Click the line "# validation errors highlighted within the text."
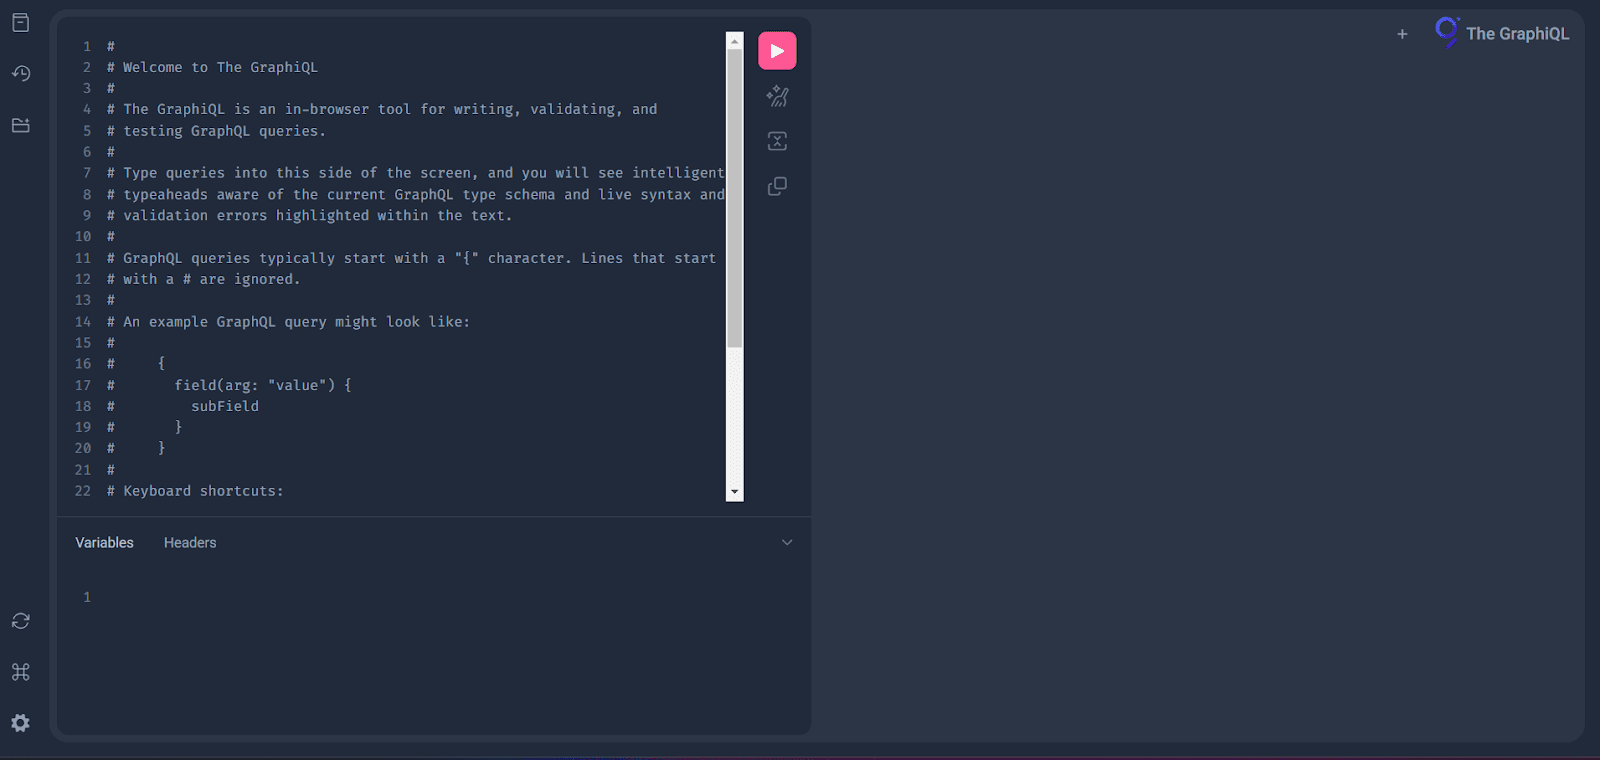The height and width of the screenshot is (760, 1600). [309, 216]
